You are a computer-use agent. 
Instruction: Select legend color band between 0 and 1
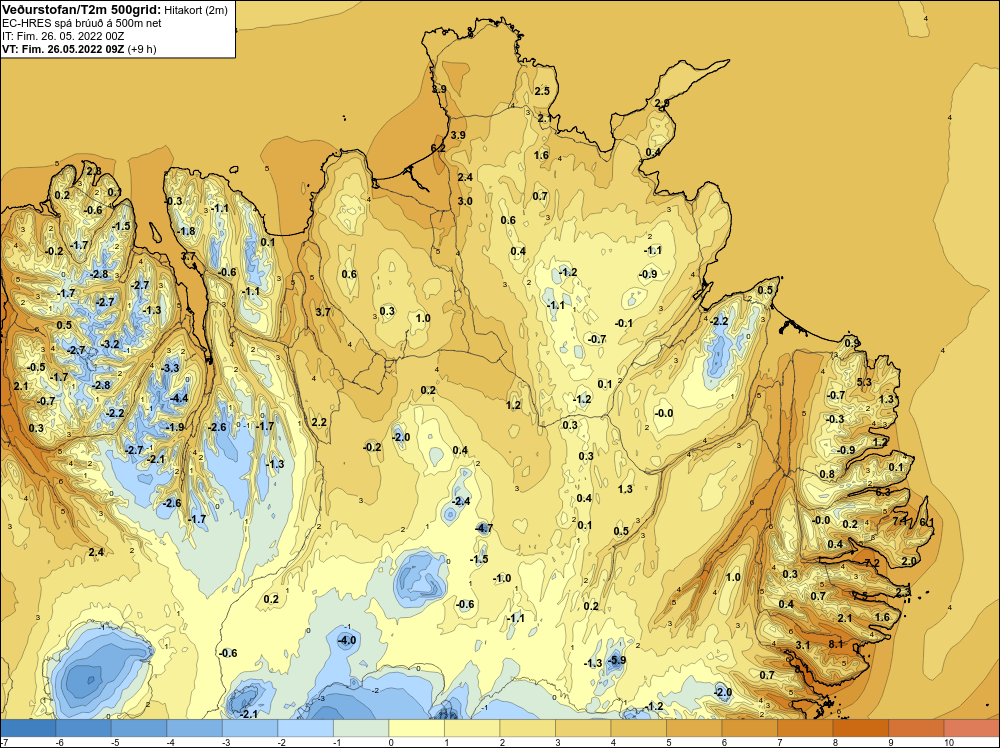pos(416,728)
